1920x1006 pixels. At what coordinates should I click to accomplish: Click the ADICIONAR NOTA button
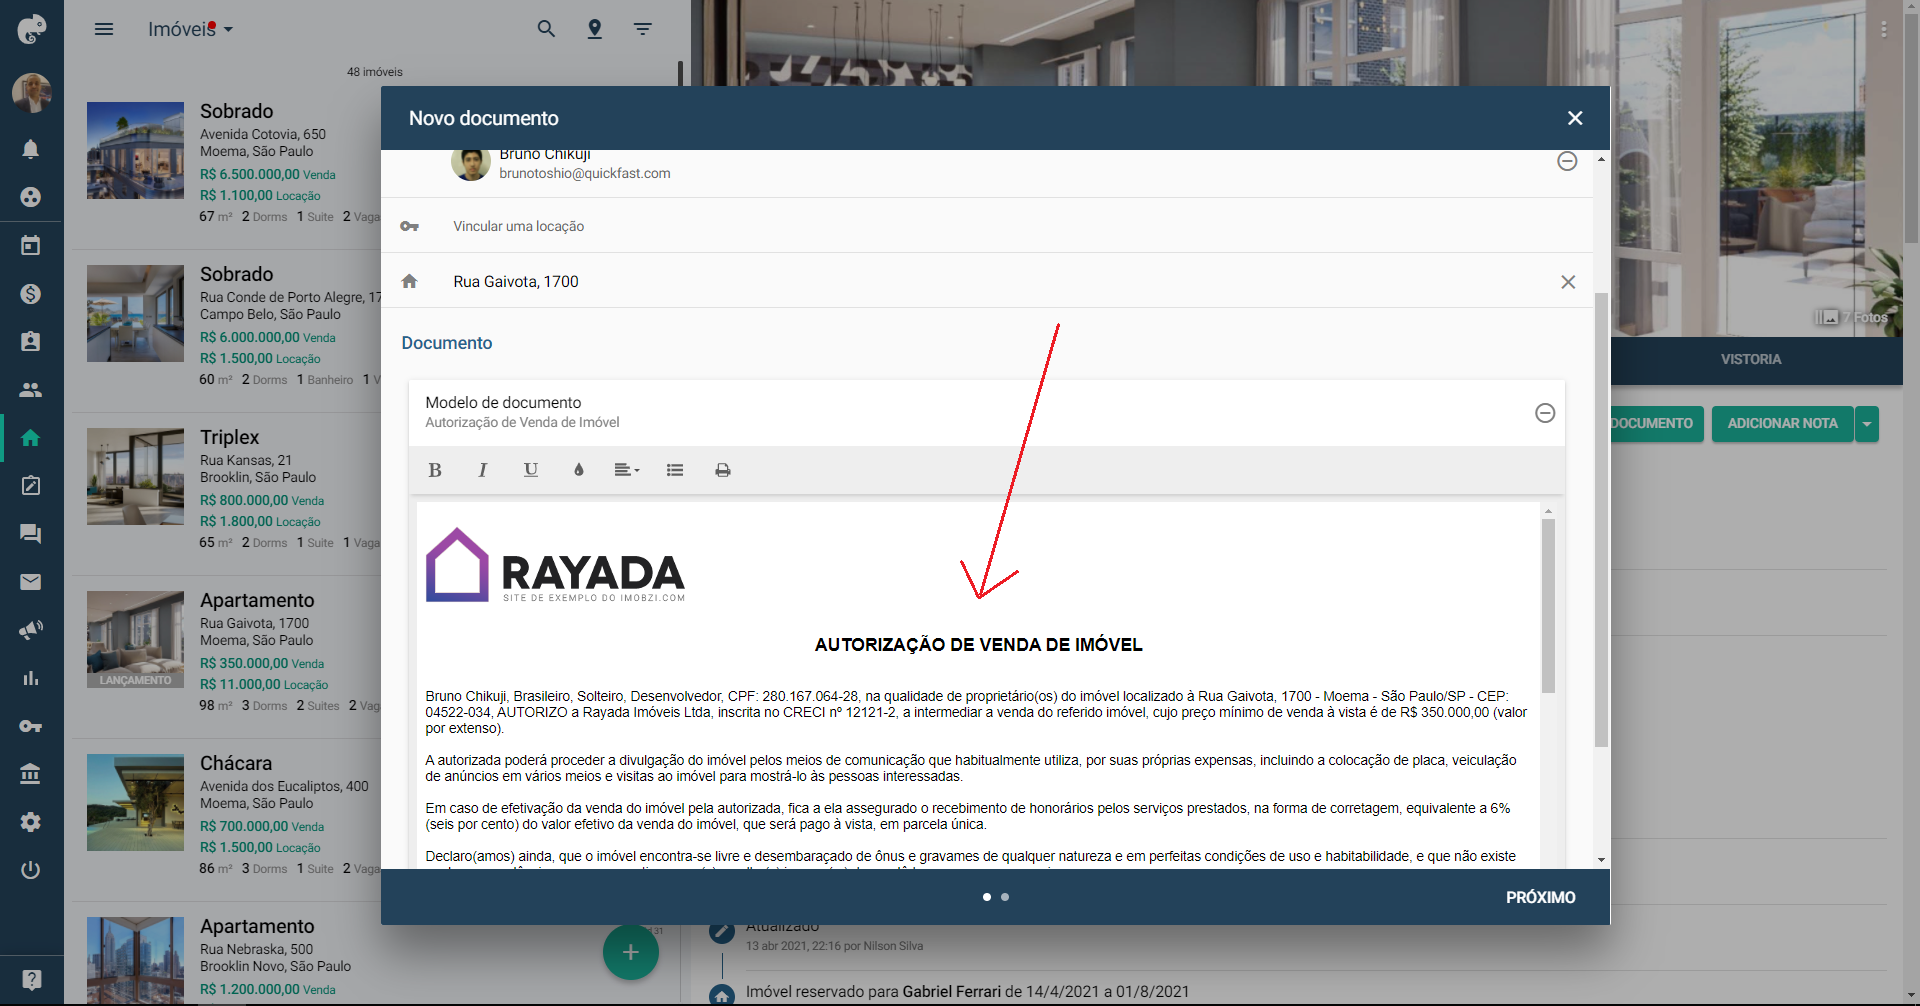click(1782, 424)
